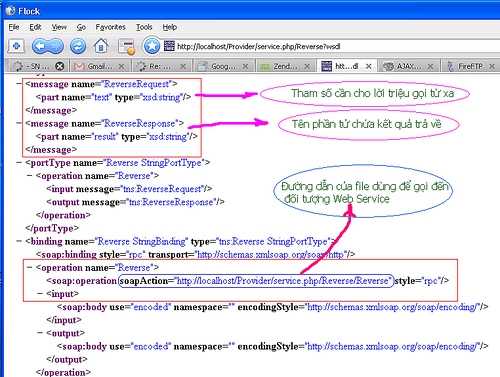Image resolution: width=500 pixels, height=377 pixels.
Task: Reload the current page
Action: (78, 46)
